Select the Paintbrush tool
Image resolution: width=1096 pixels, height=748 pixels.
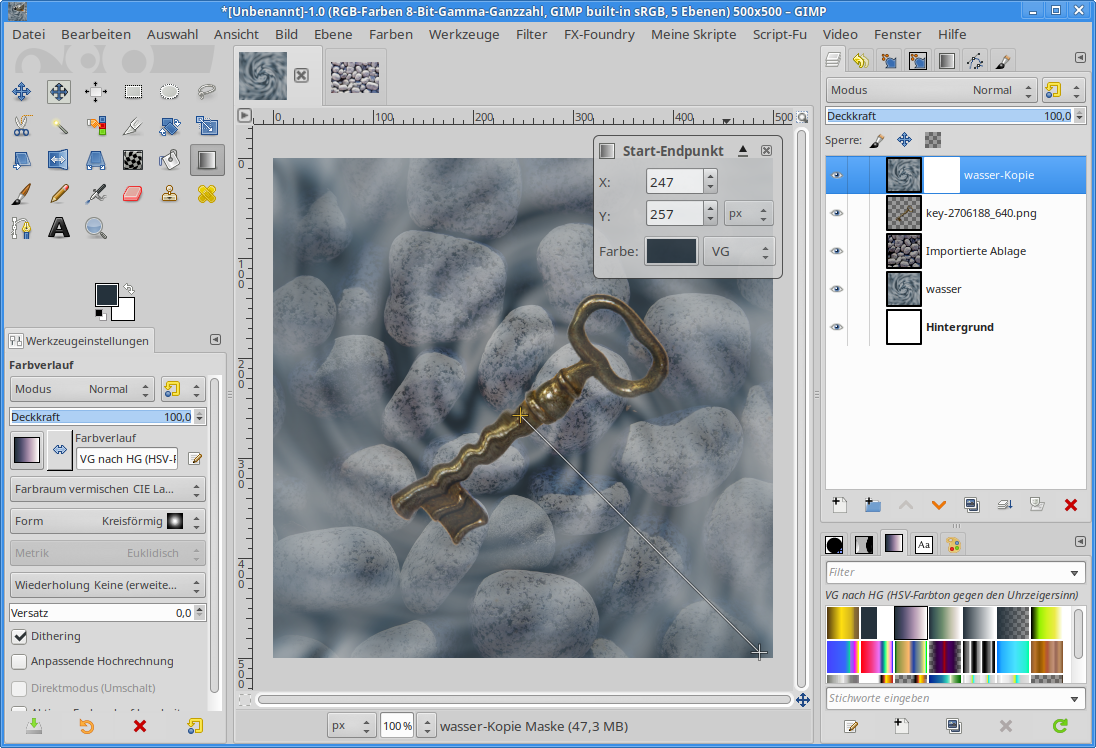pyautogui.click(x=22, y=194)
